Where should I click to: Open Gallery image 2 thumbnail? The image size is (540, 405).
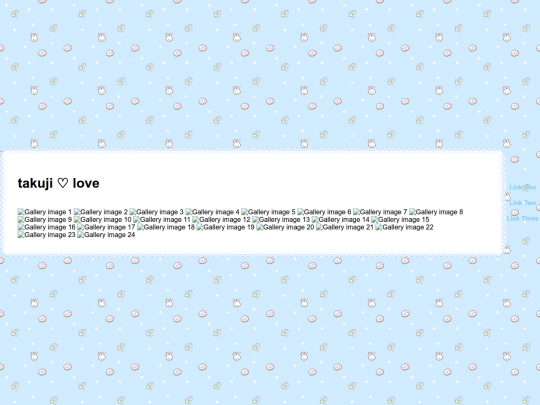tap(101, 212)
